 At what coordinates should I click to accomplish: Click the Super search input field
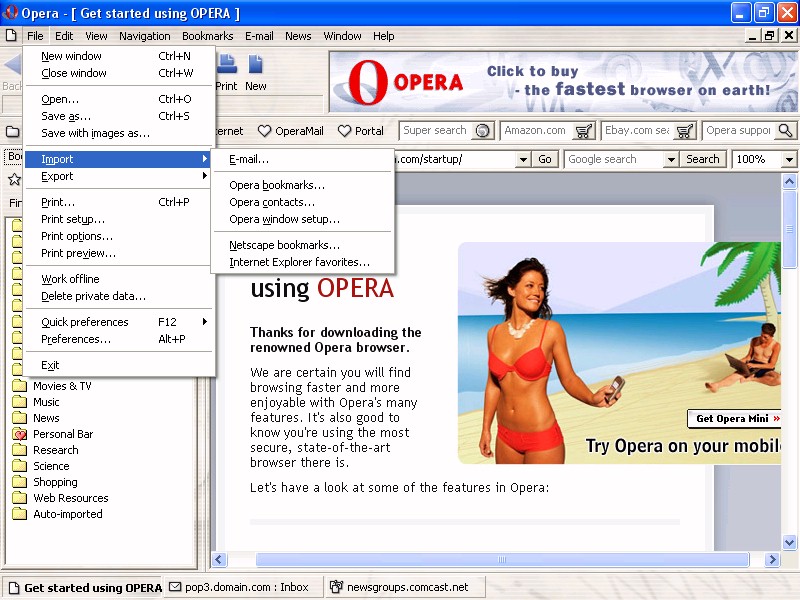(437, 131)
